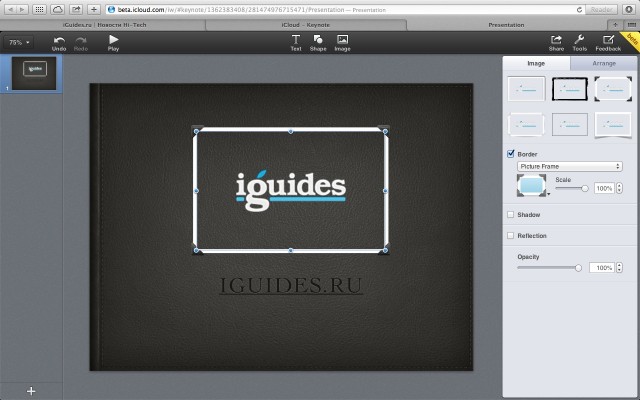Click the Undo icon
The height and width of the screenshot is (400, 640).
click(59, 43)
